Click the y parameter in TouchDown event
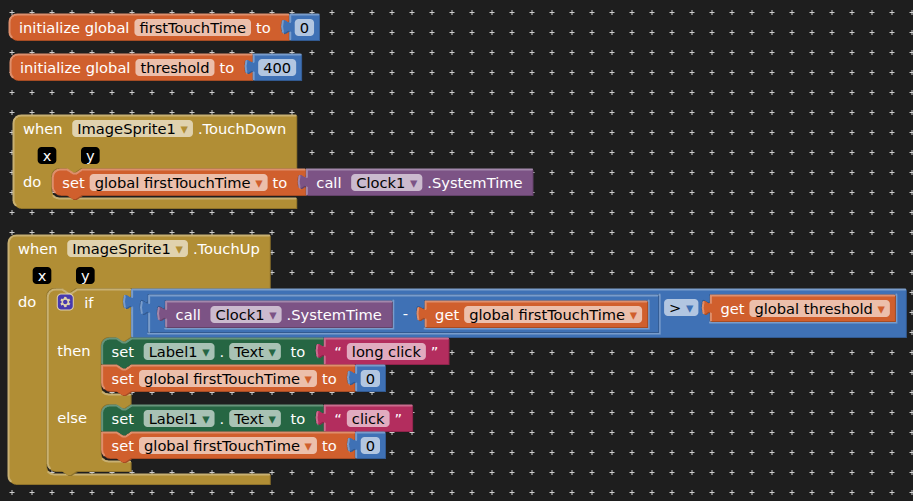 click(90, 156)
